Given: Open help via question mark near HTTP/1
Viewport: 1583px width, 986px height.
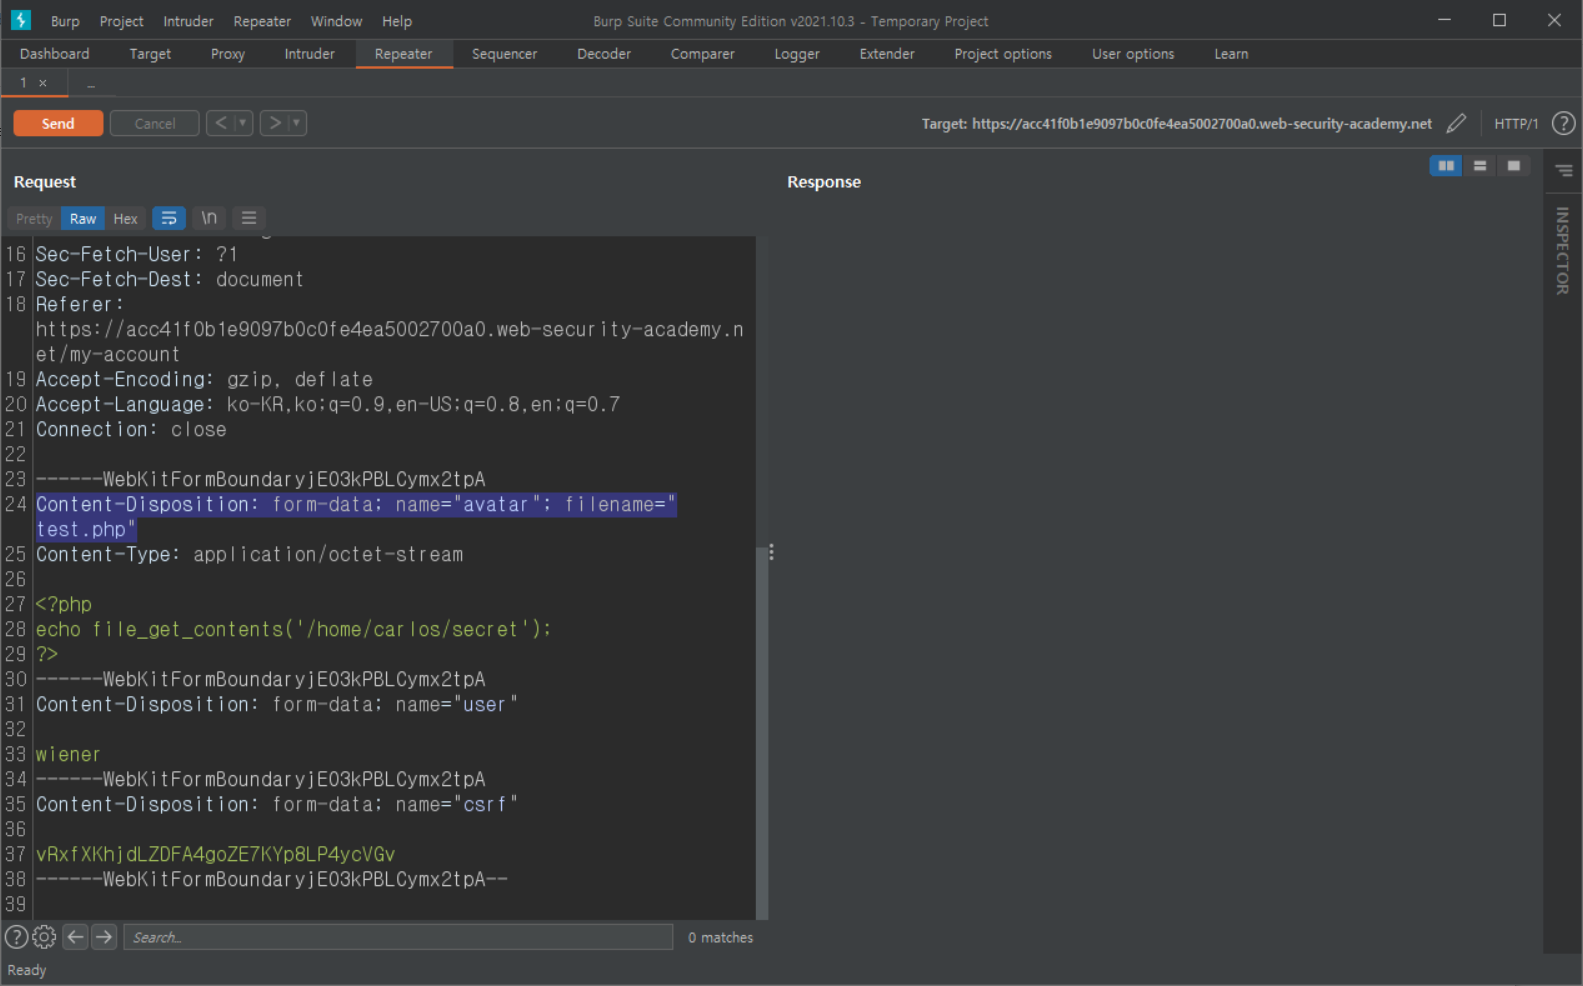Looking at the screenshot, I should (x=1563, y=123).
